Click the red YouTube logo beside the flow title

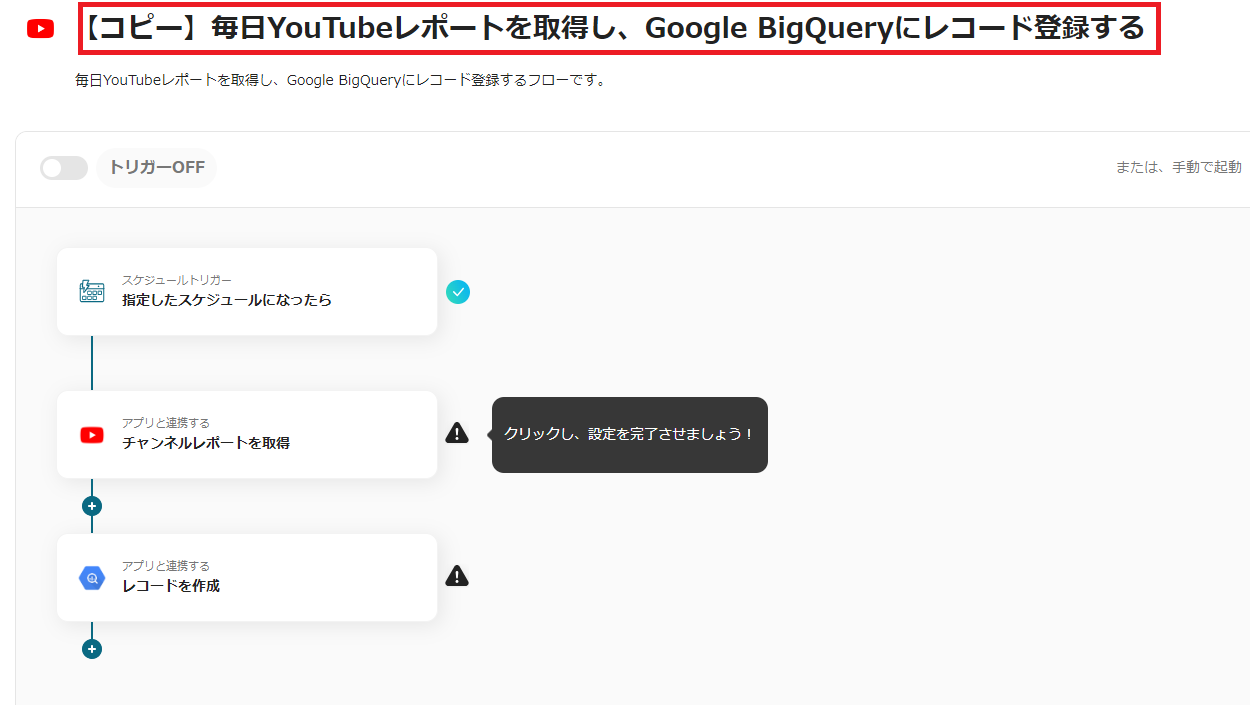tap(41, 29)
